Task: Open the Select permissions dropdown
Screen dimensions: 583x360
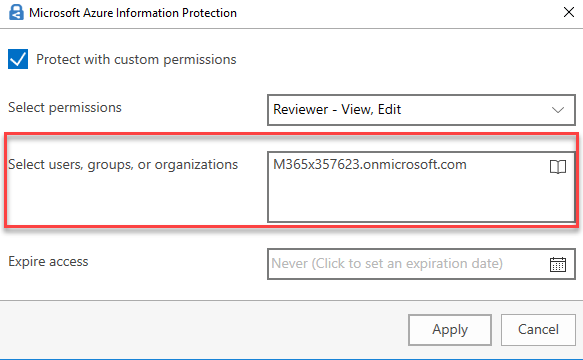Action: coord(421,110)
